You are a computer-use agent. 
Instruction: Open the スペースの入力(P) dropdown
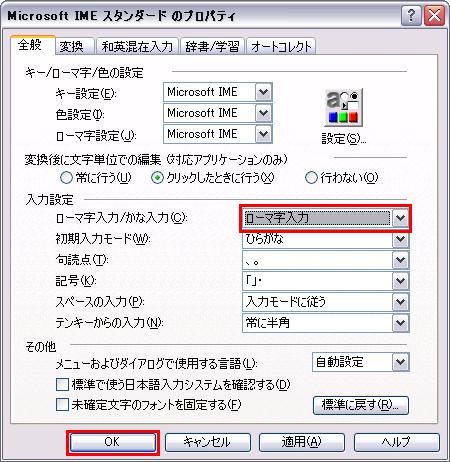[400, 302]
